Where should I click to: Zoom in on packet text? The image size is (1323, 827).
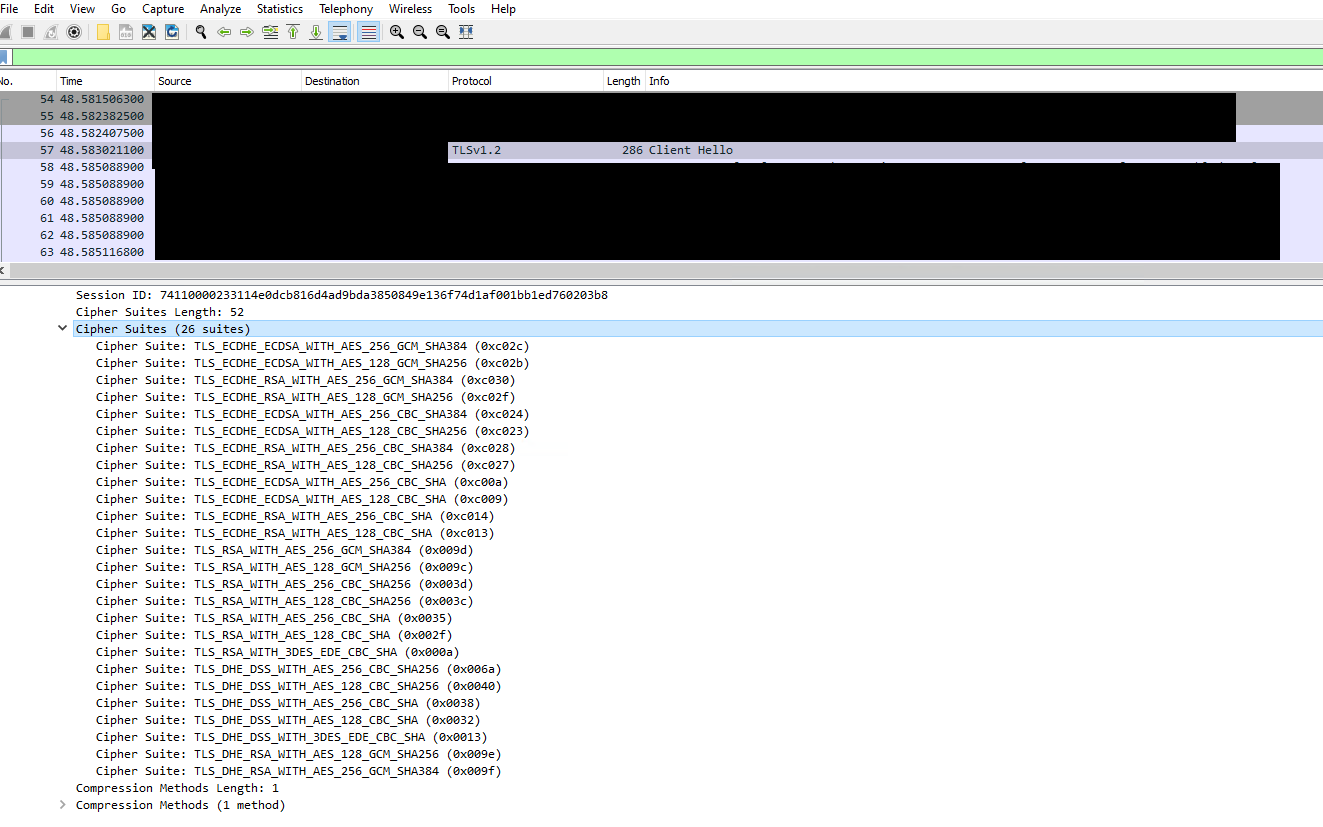397,32
